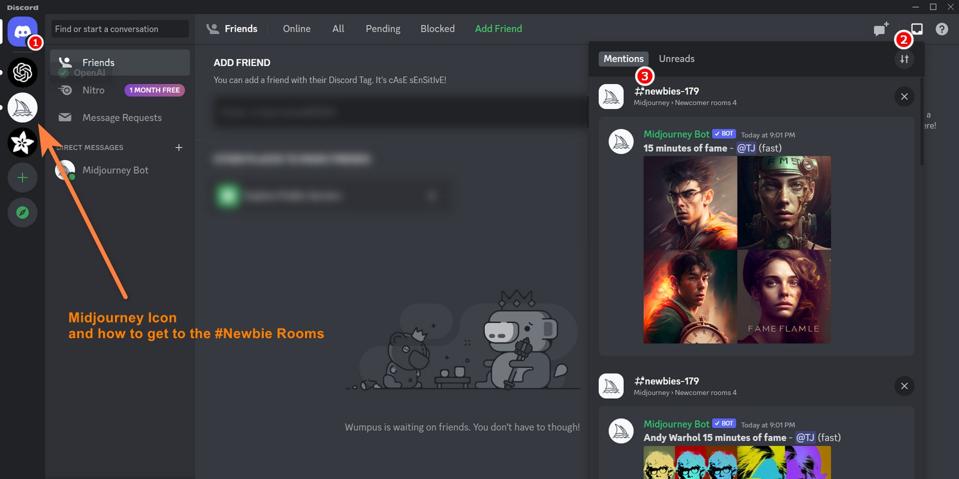
Task: Click Find or start a conversation box
Action: point(120,29)
